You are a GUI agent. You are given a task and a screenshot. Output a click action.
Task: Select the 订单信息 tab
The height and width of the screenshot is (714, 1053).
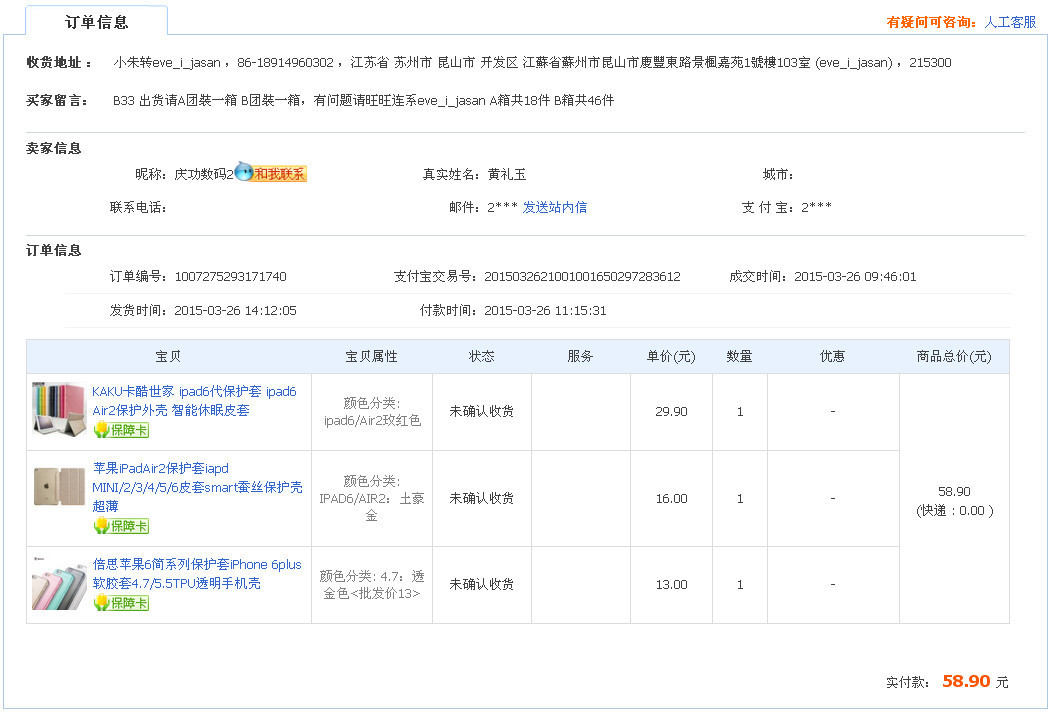point(97,22)
